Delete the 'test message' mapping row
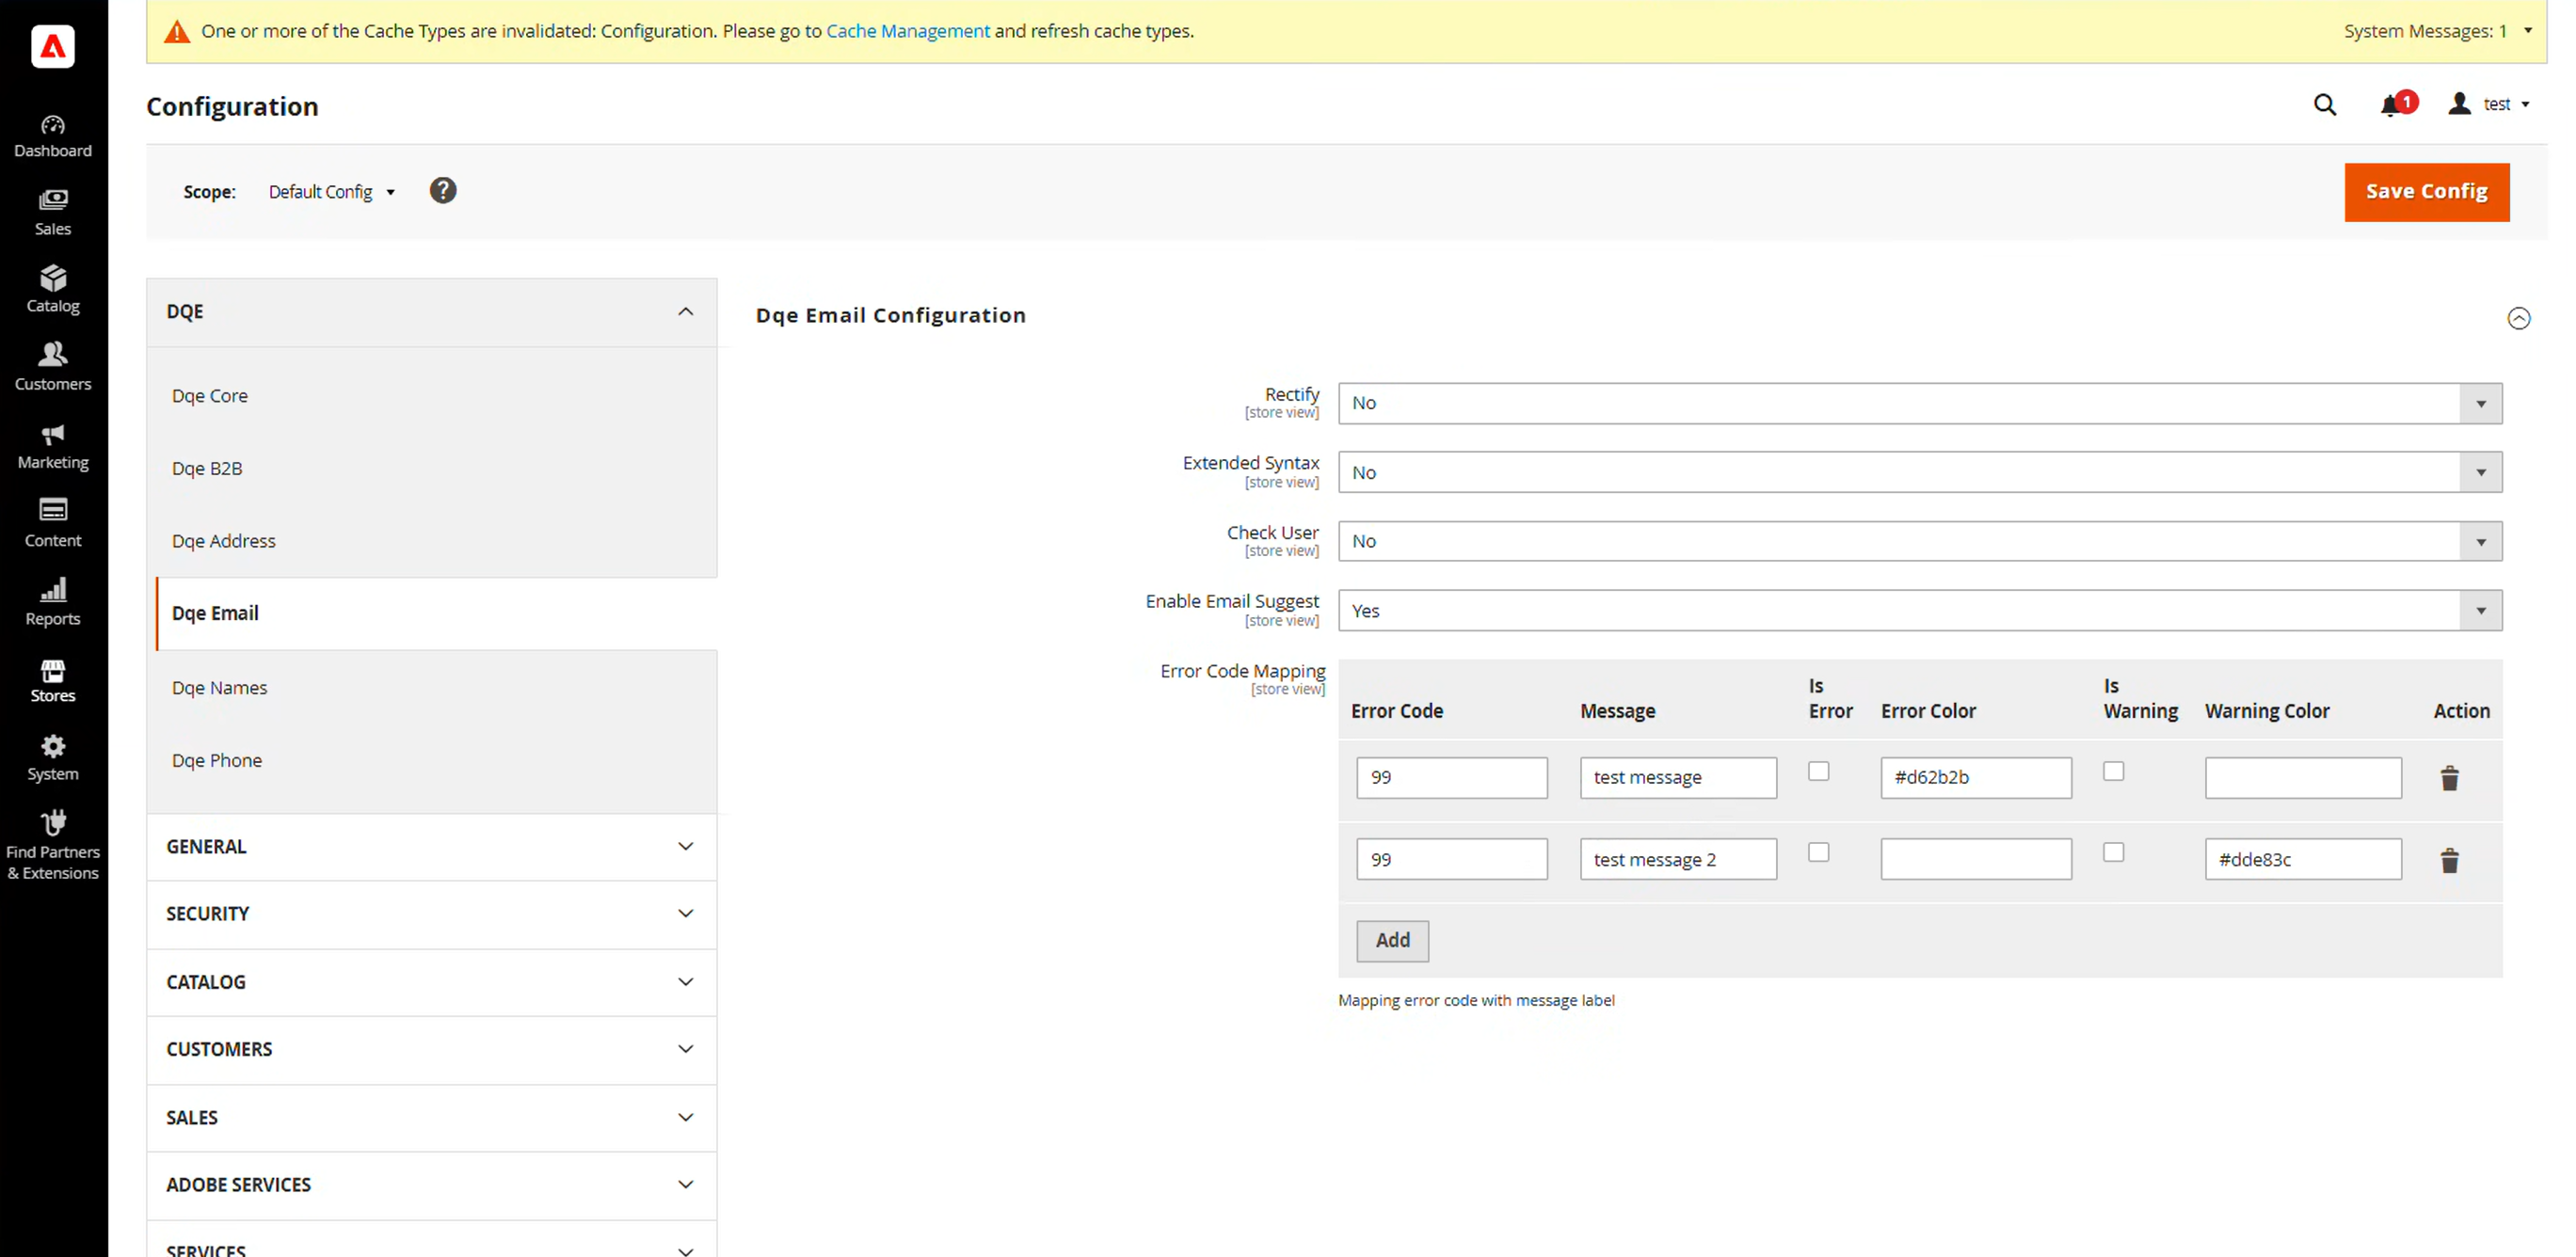The width and height of the screenshot is (2576, 1257). [x=2449, y=778]
